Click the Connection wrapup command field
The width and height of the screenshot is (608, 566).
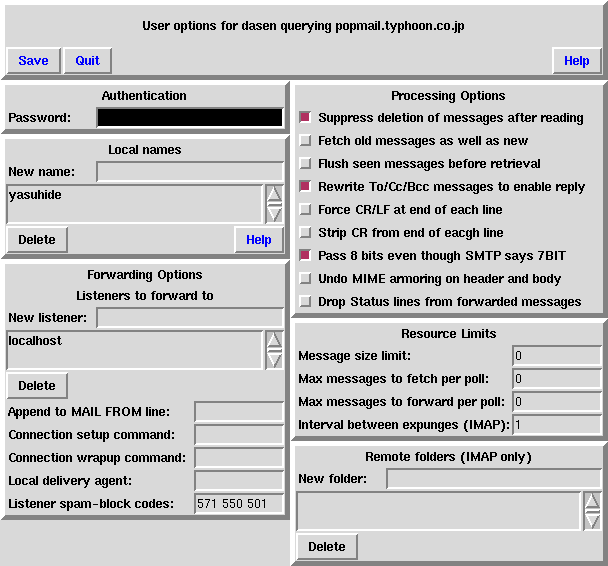click(239, 458)
